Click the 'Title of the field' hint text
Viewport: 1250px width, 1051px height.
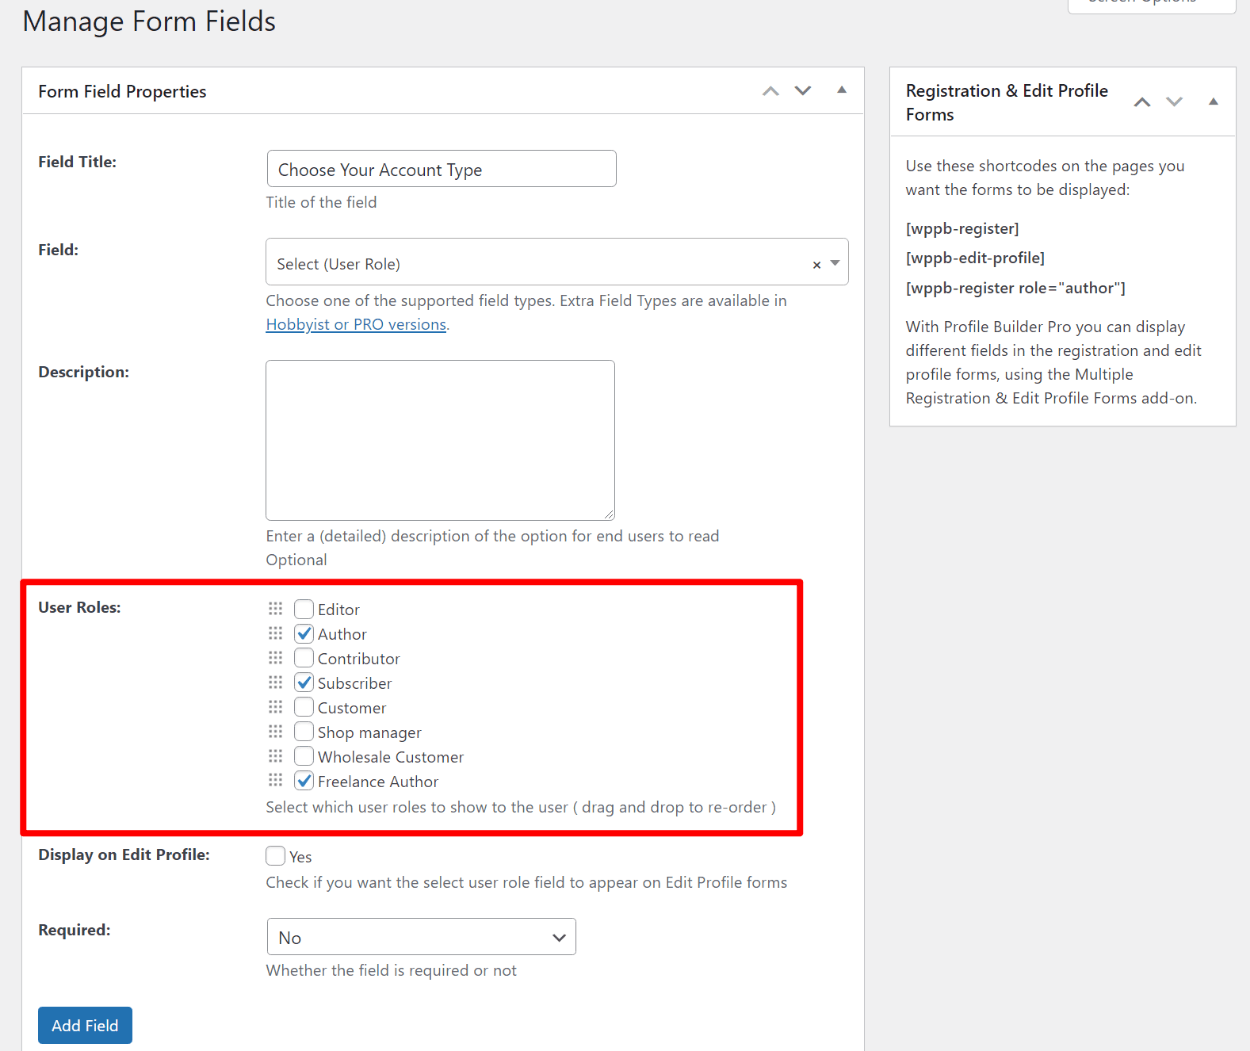(321, 202)
